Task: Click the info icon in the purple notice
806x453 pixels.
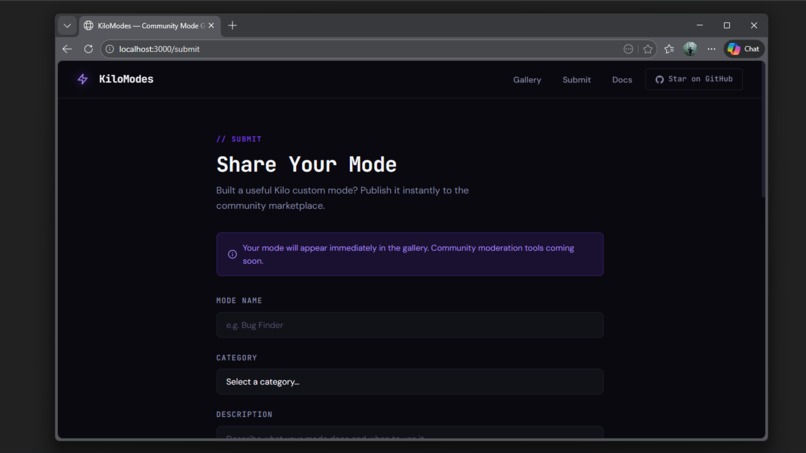Action: pyautogui.click(x=232, y=254)
